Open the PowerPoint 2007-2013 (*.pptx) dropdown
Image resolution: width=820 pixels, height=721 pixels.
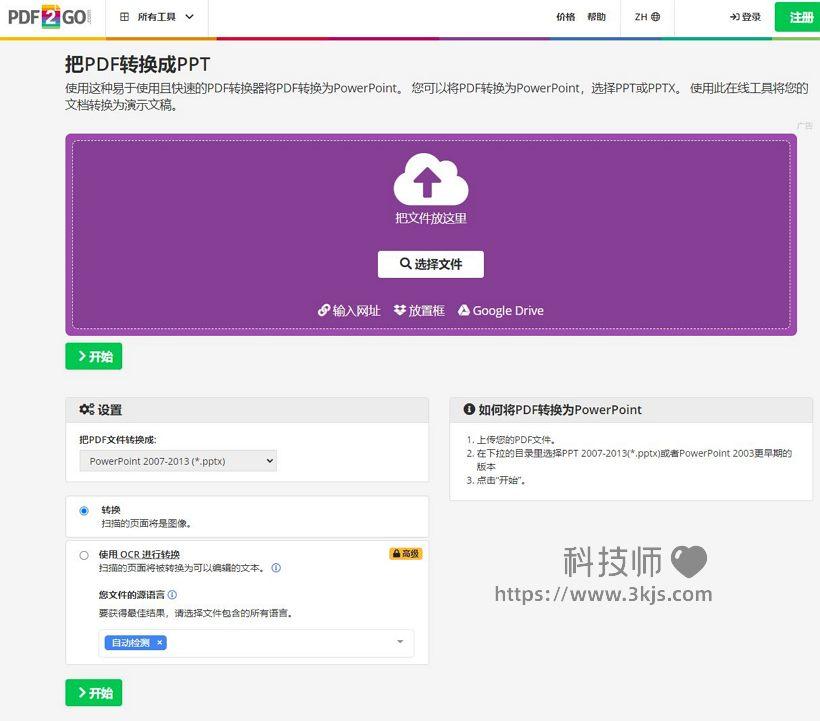178,461
